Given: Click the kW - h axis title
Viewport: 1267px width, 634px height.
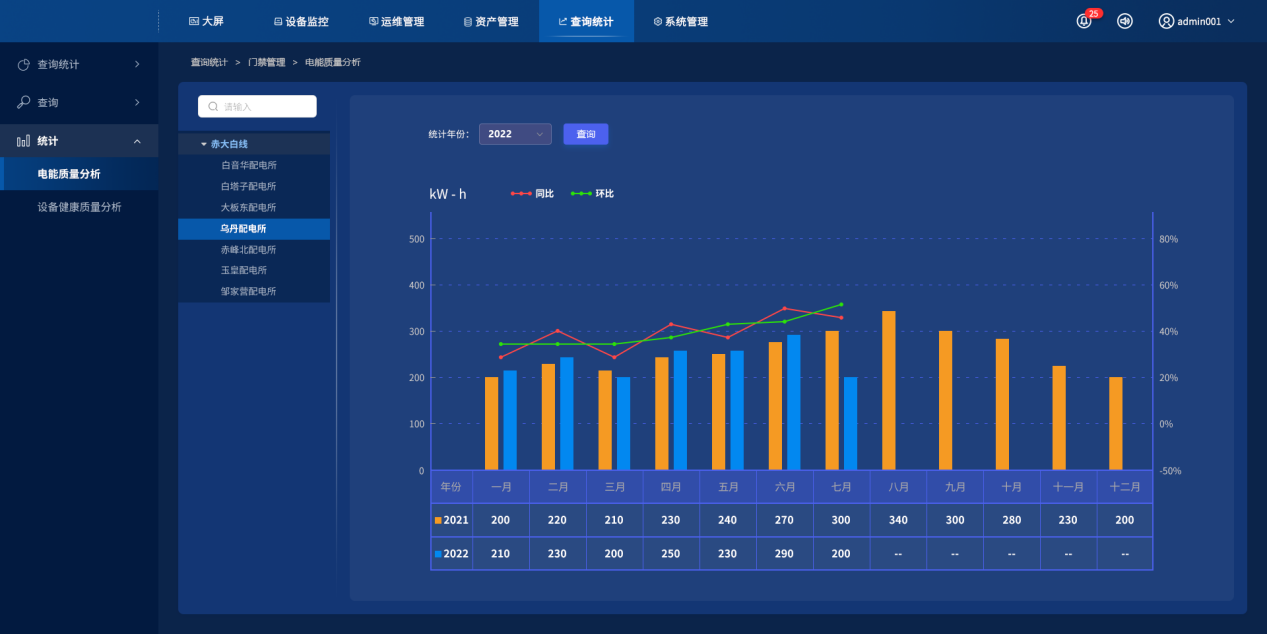Looking at the screenshot, I should point(448,194).
